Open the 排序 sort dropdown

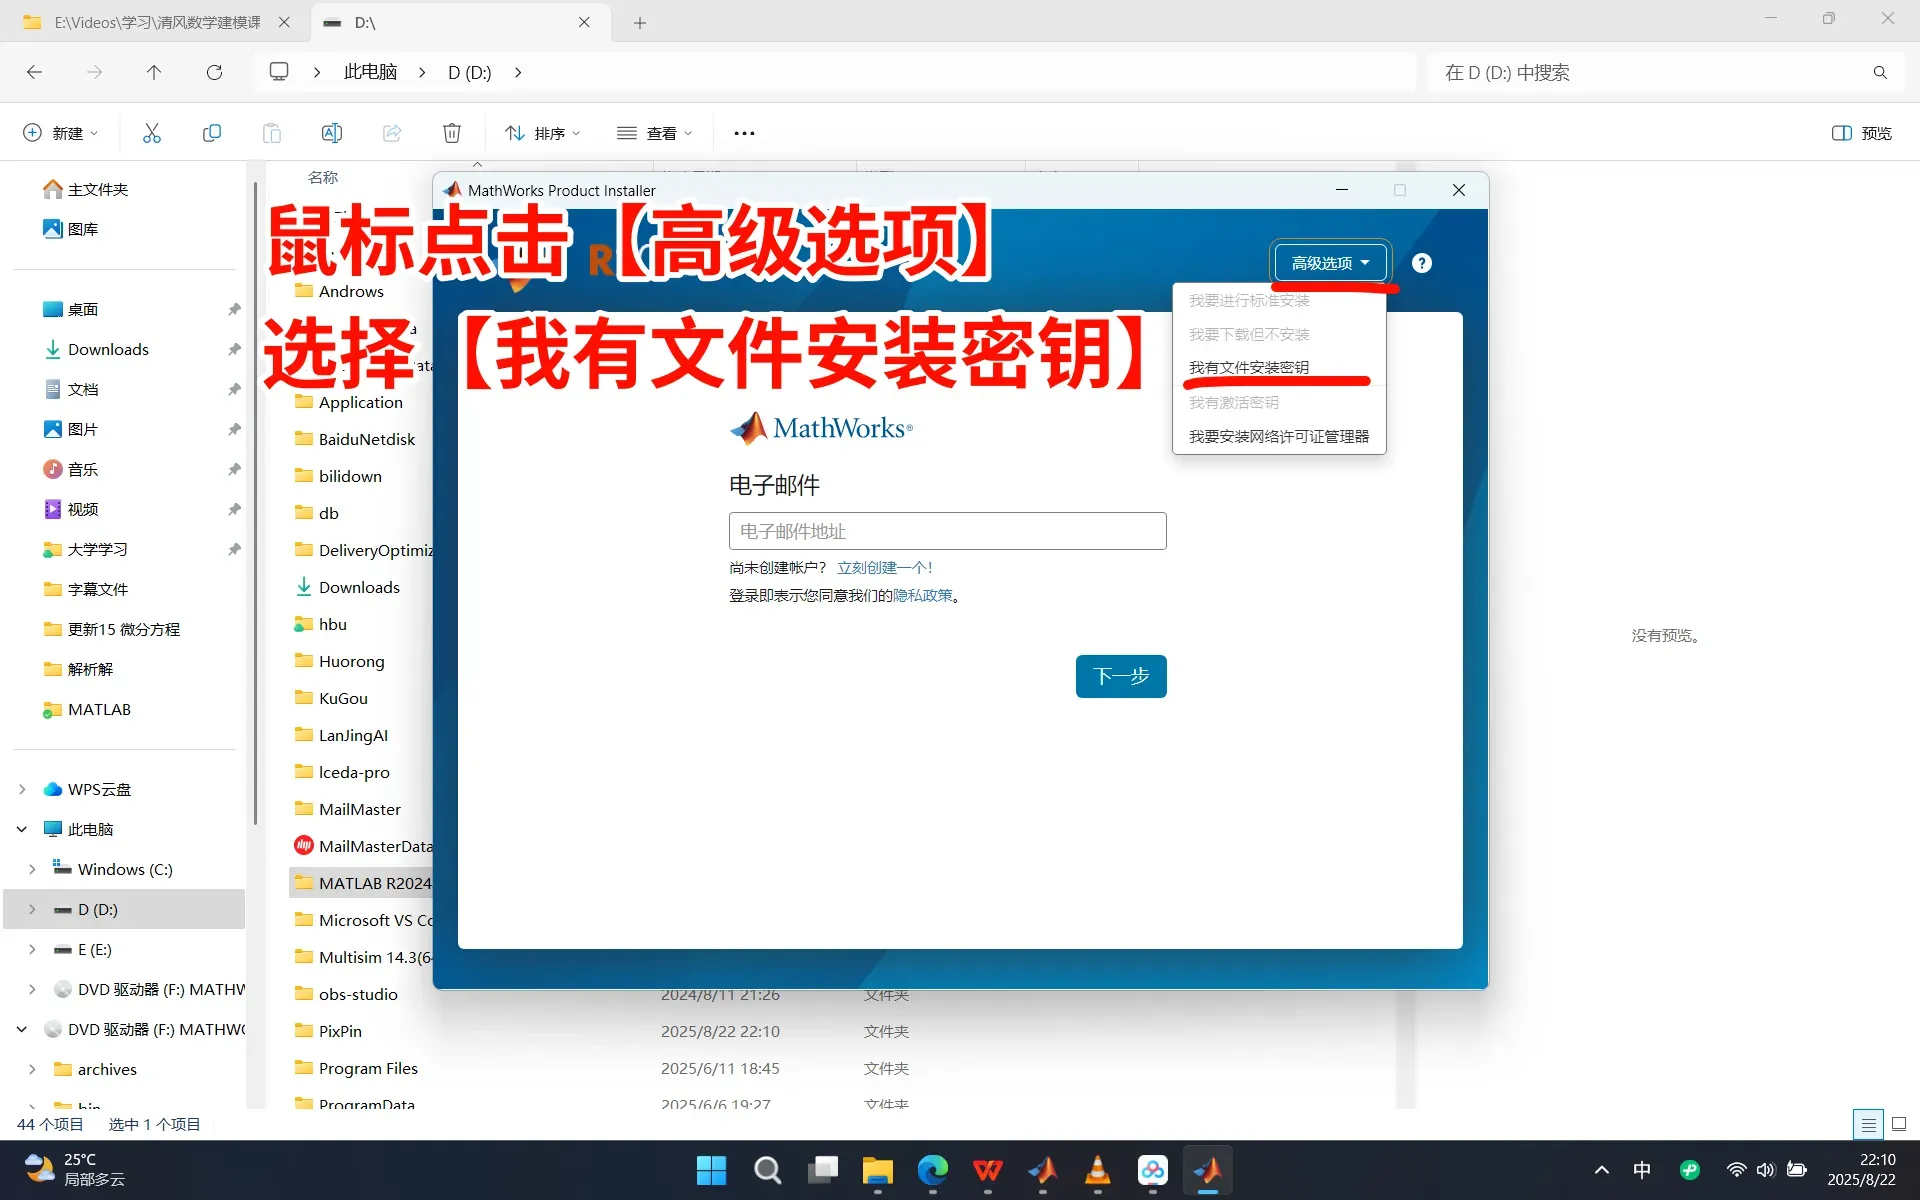tap(543, 133)
